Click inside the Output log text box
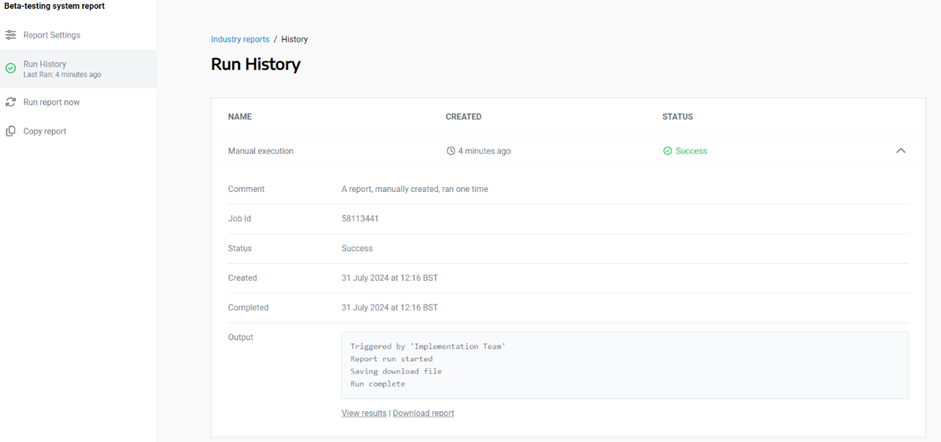Screen dimensions: 941x442 624,365
